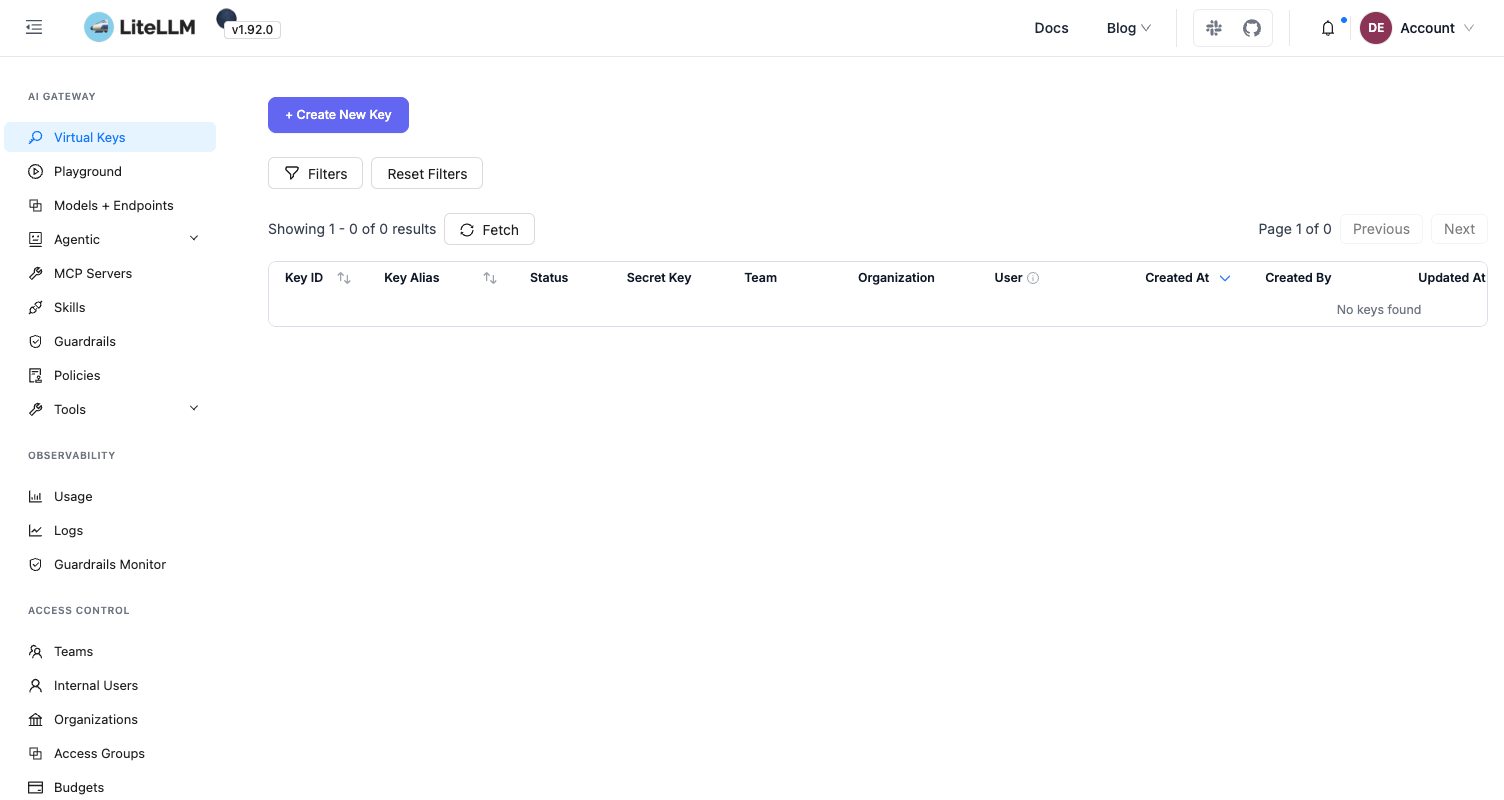The image size is (1504, 800).
Task: Click the Guardrails shield icon
Action: click(36, 342)
